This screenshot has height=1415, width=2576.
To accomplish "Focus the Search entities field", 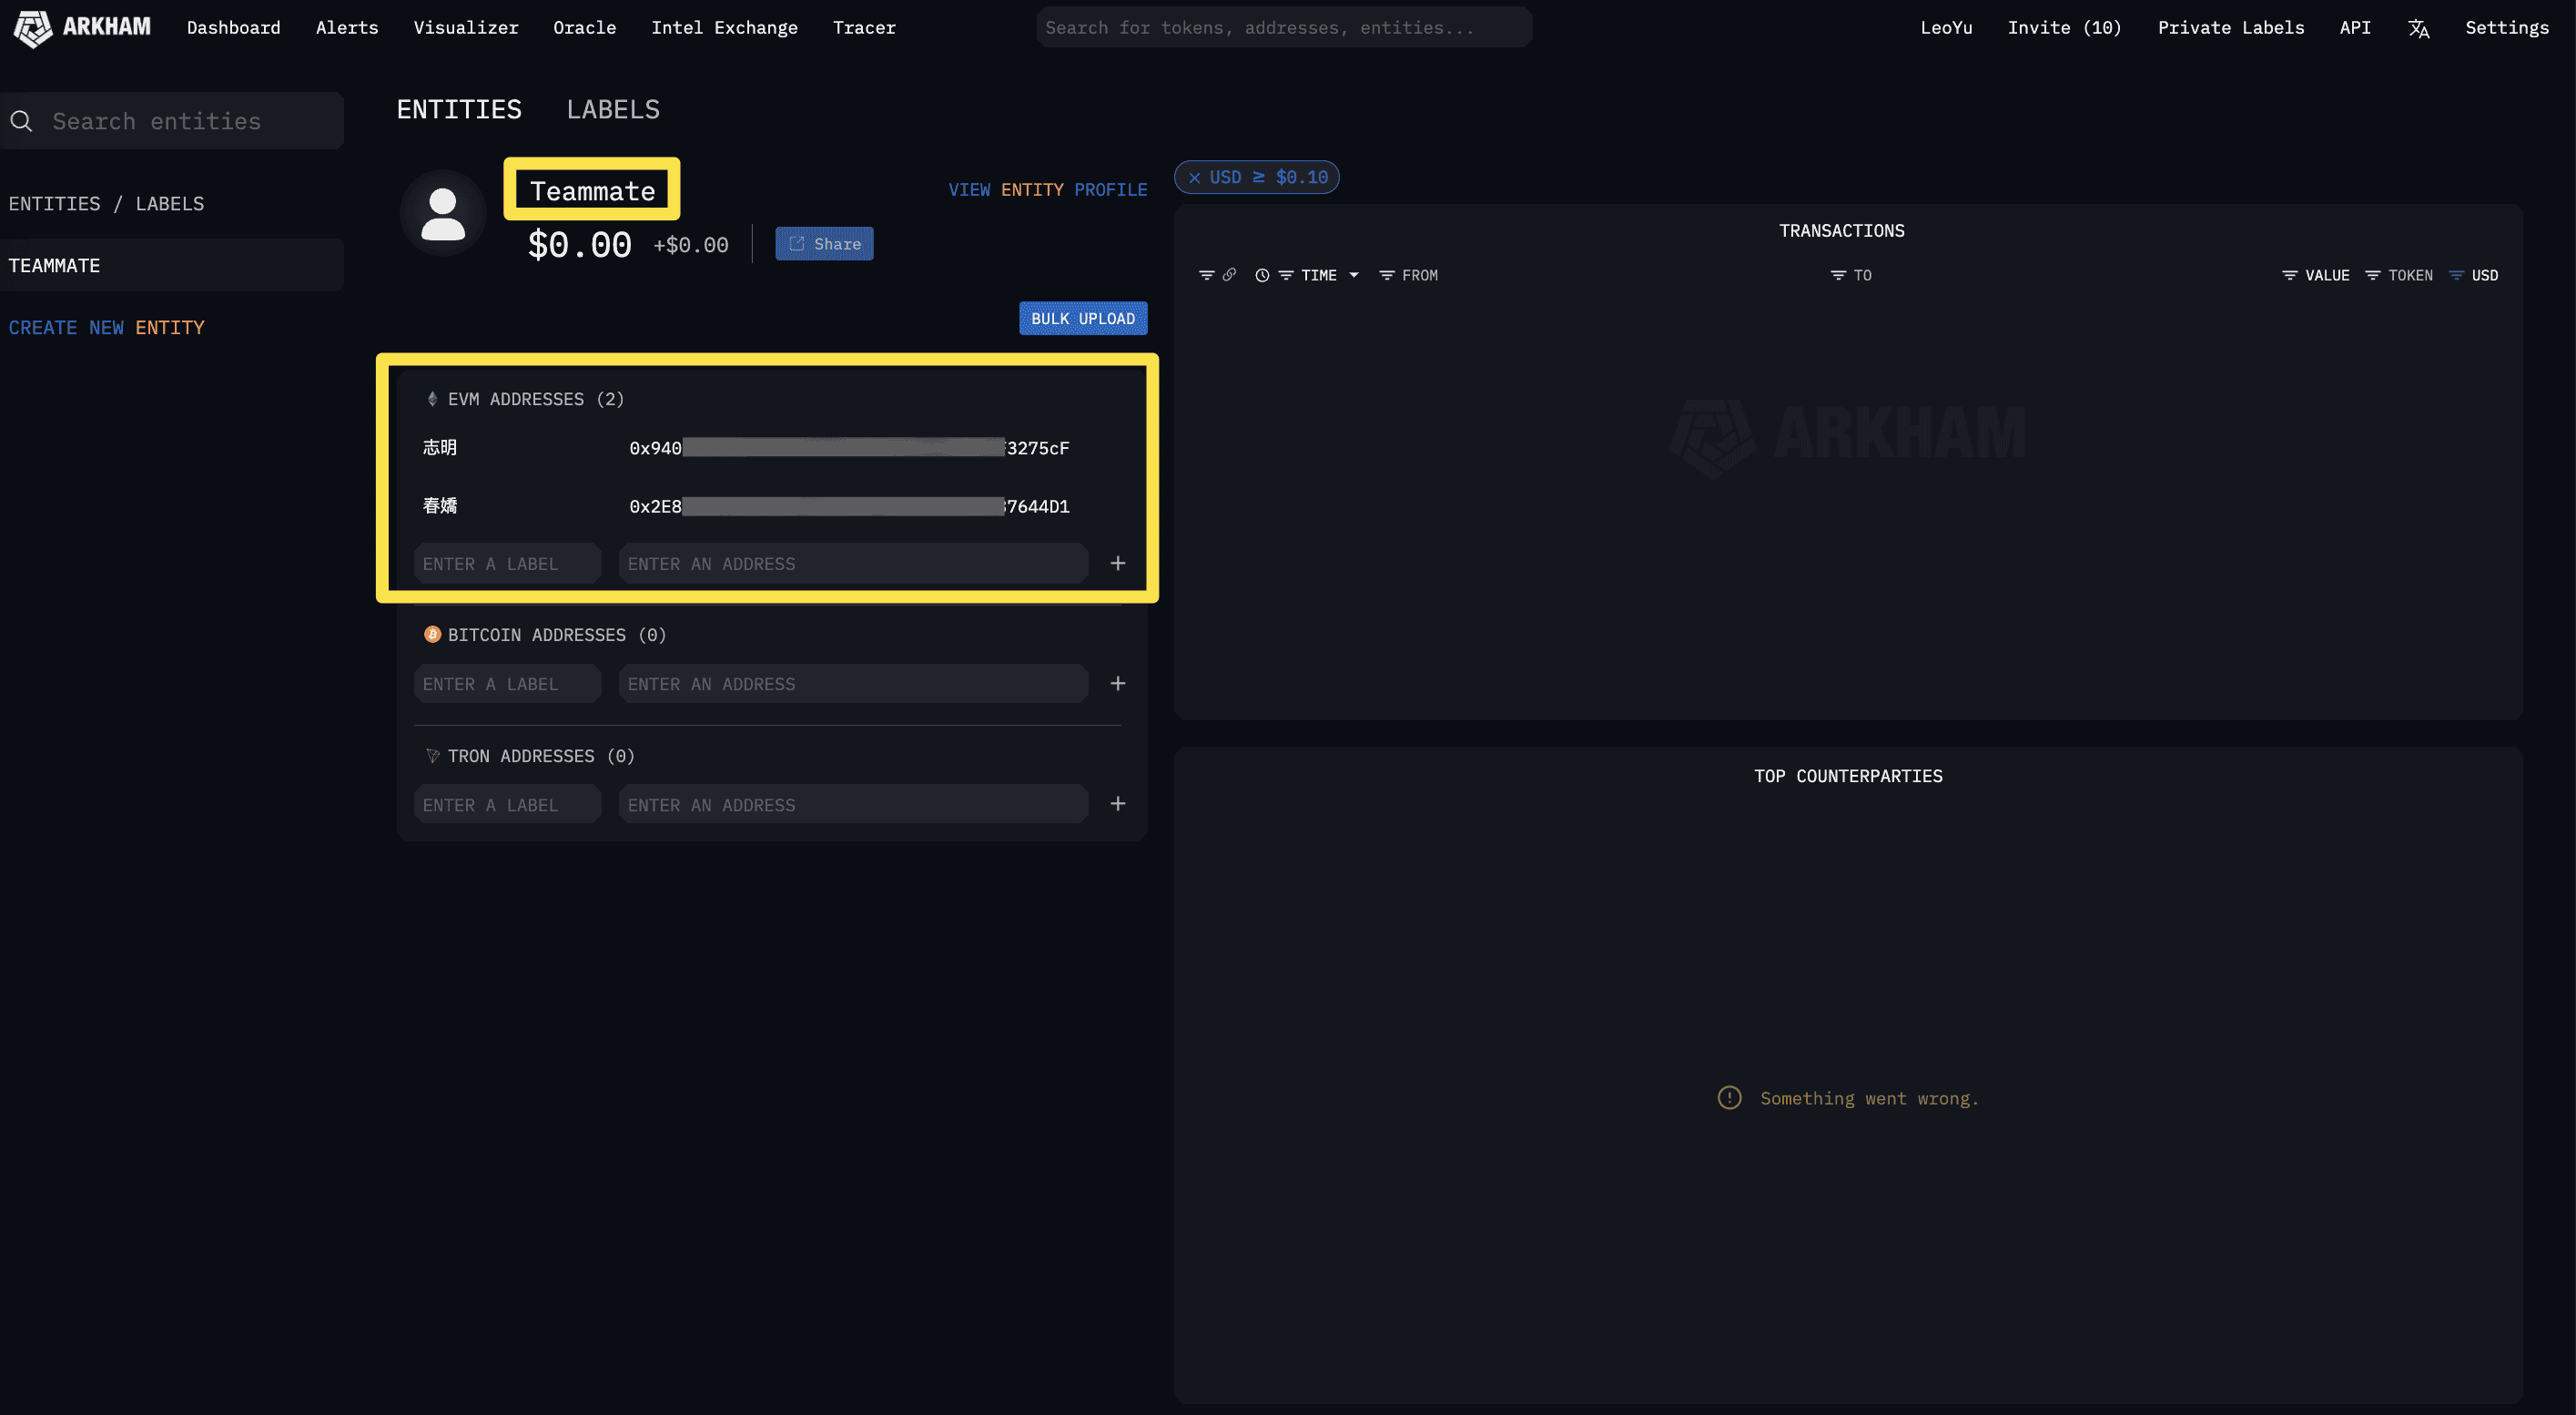I will 172,121.
